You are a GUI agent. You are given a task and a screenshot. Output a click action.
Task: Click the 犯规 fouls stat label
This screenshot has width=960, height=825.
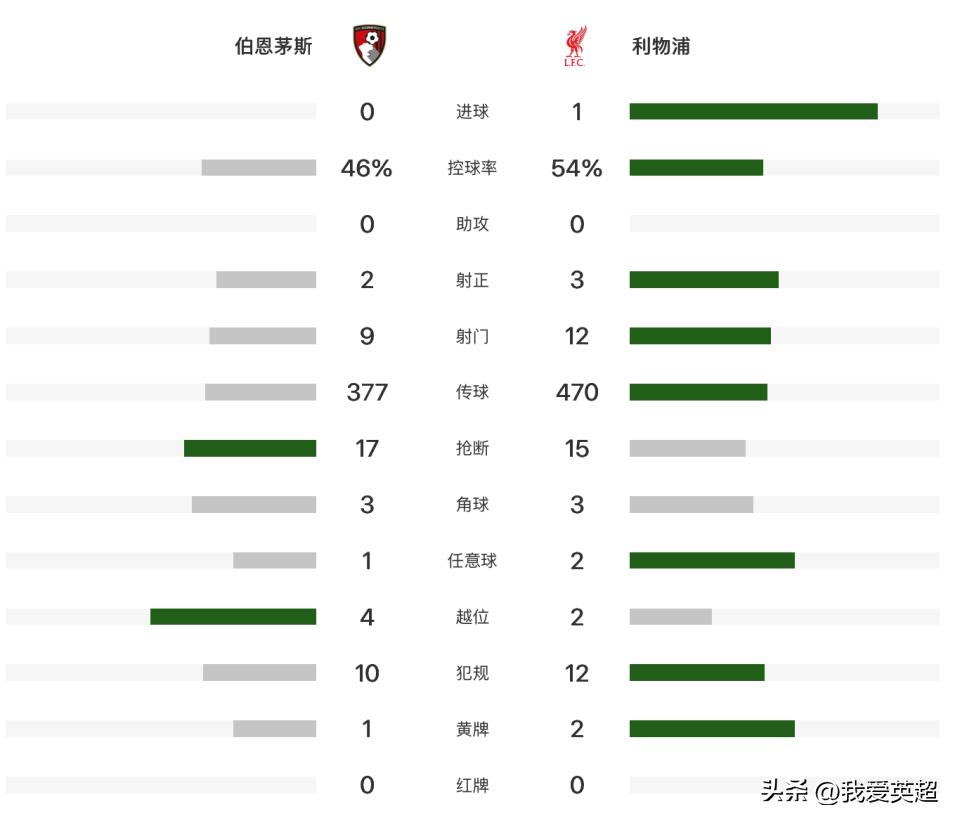472,673
